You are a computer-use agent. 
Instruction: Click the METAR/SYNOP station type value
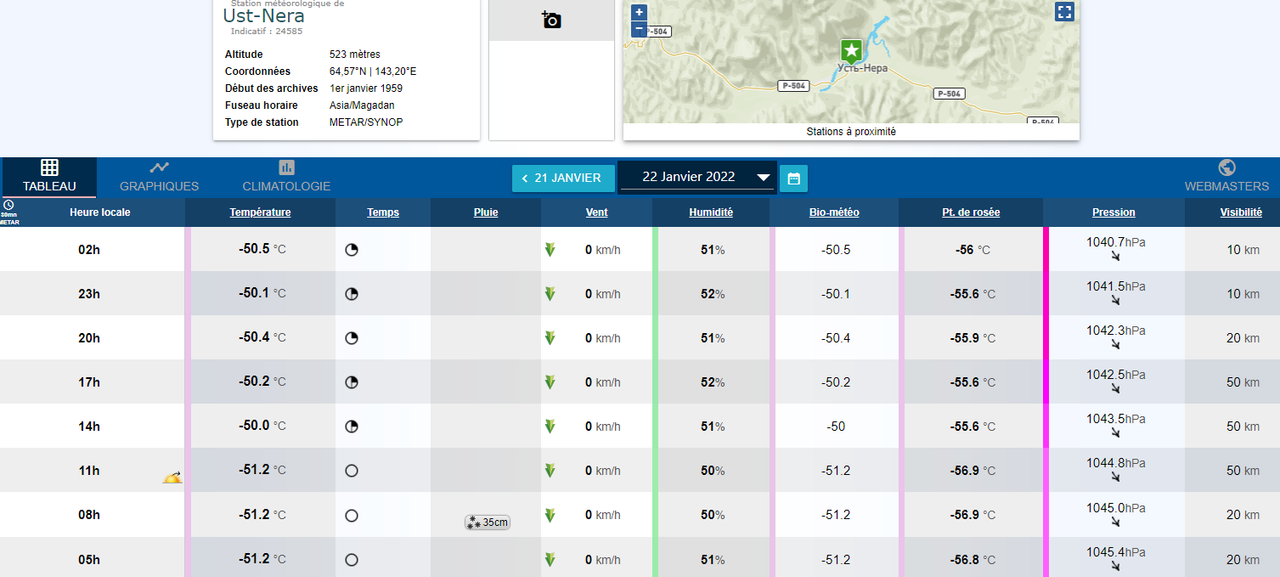[366, 122]
